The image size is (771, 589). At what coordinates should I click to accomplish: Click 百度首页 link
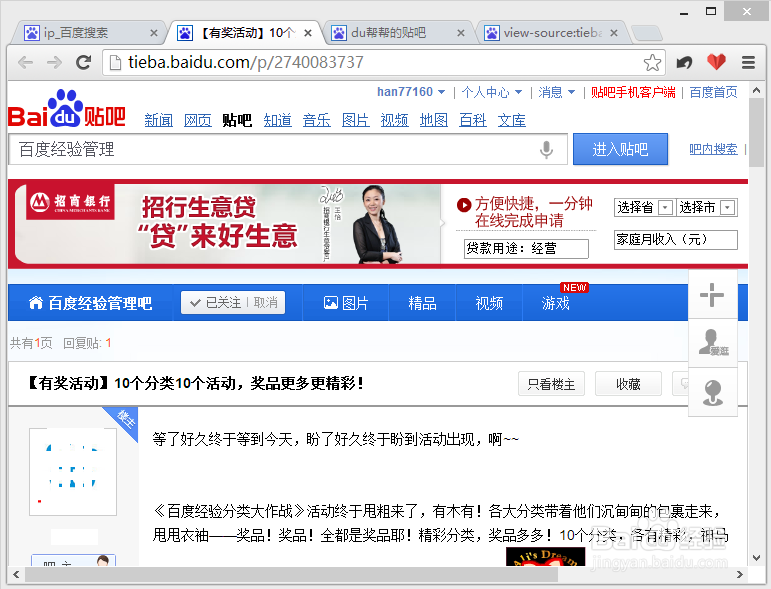point(713,92)
